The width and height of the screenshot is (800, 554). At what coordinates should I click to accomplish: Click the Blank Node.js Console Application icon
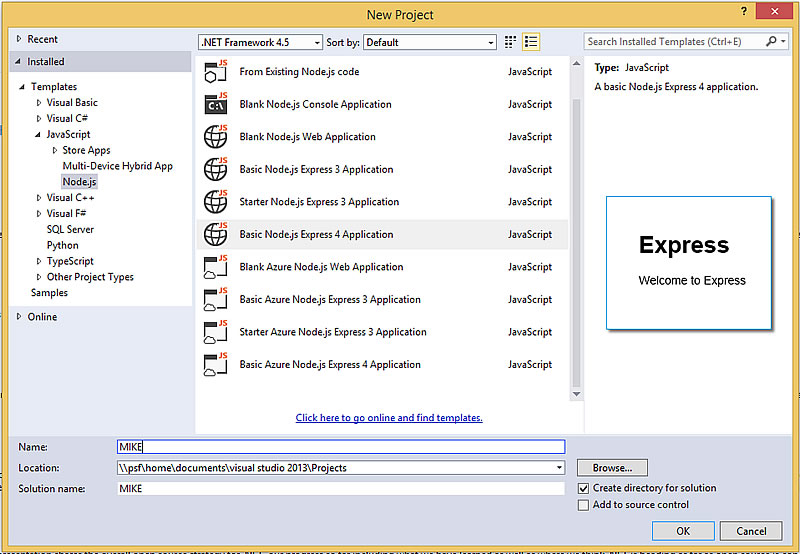pos(215,104)
